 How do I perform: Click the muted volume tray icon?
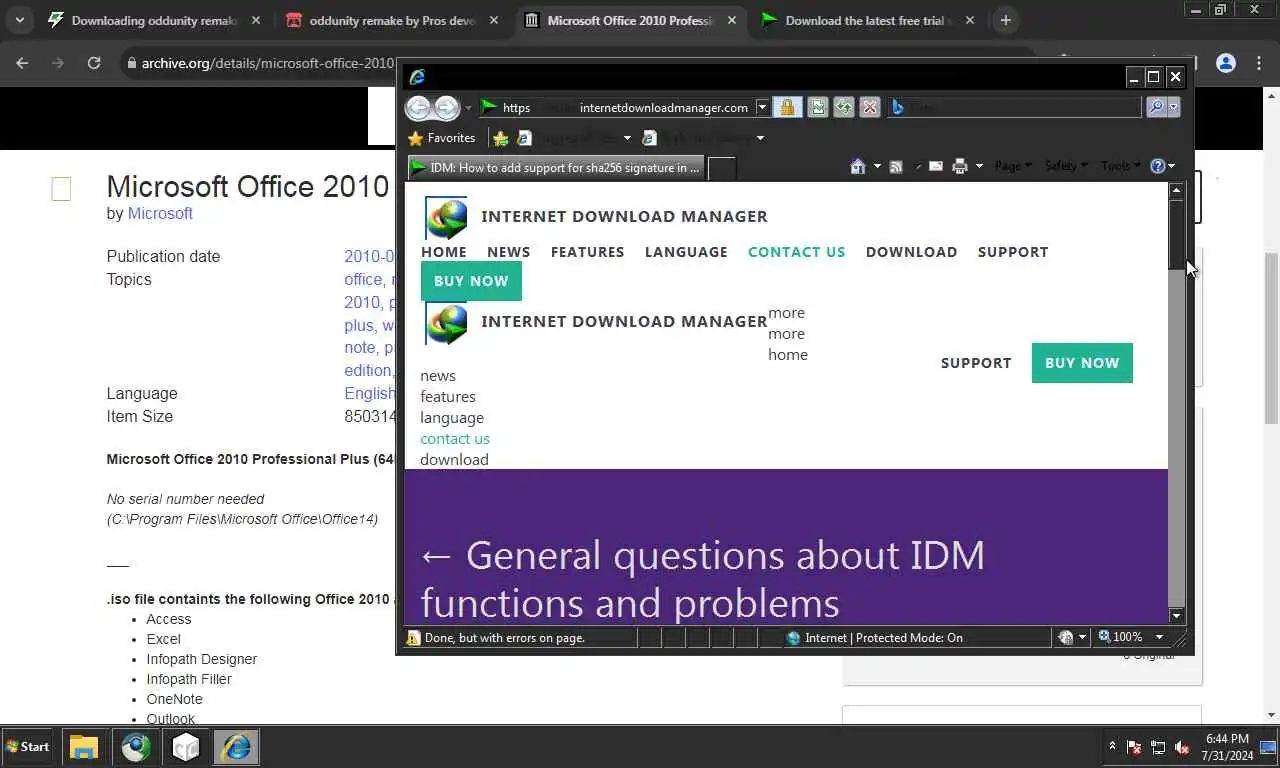pyautogui.click(x=1182, y=747)
